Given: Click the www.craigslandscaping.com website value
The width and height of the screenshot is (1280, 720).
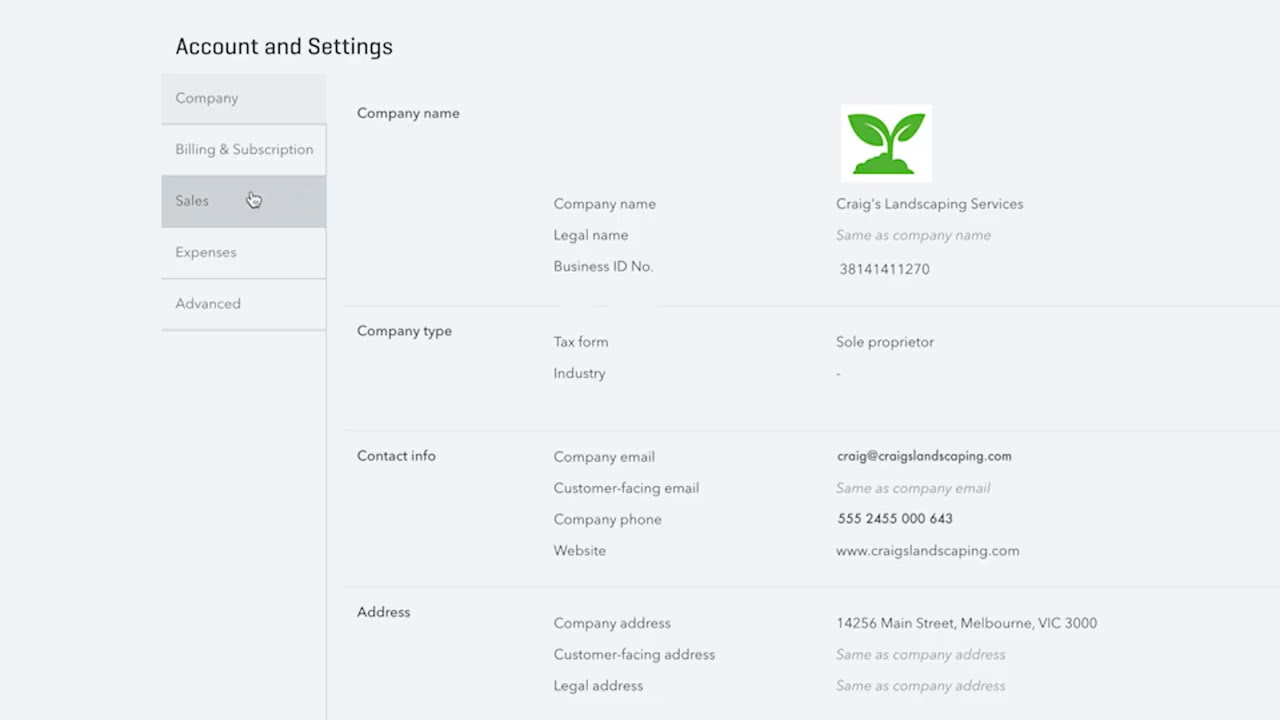Looking at the screenshot, I should click(x=927, y=551).
